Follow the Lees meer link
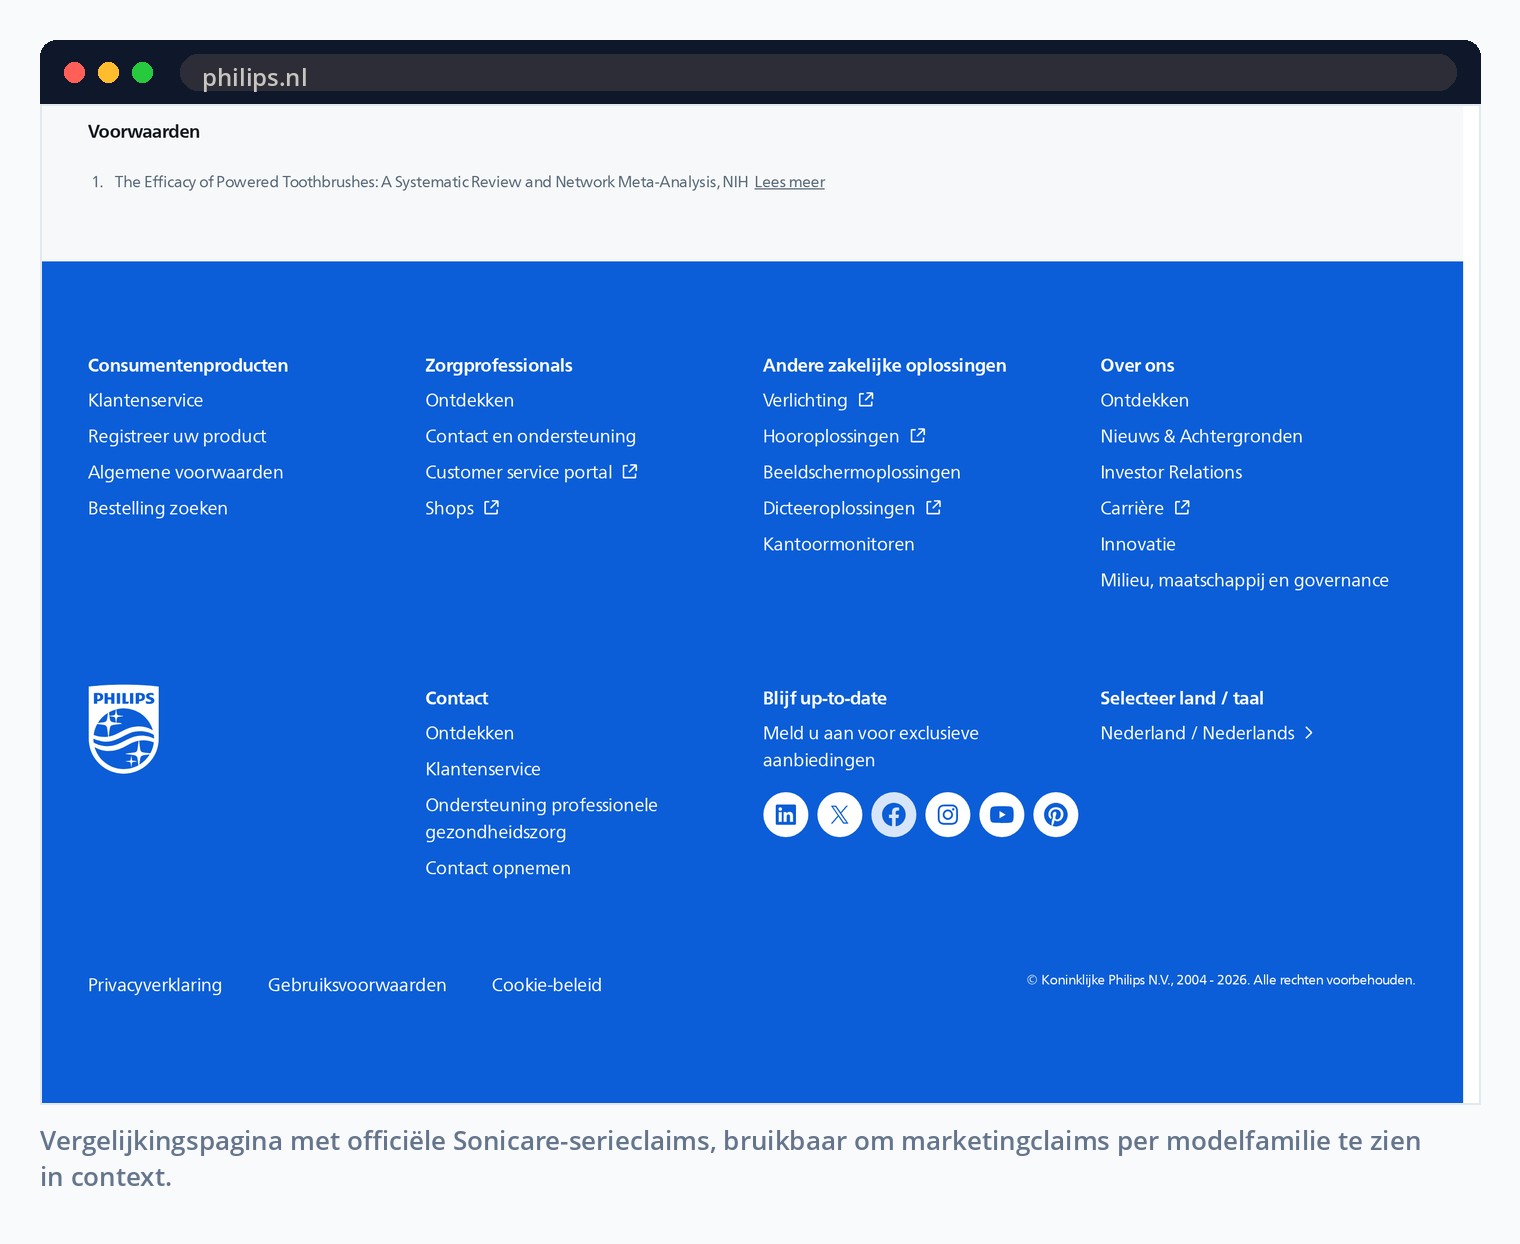Viewport: 1520px width, 1244px height. pyautogui.click(x=790, y=182)
